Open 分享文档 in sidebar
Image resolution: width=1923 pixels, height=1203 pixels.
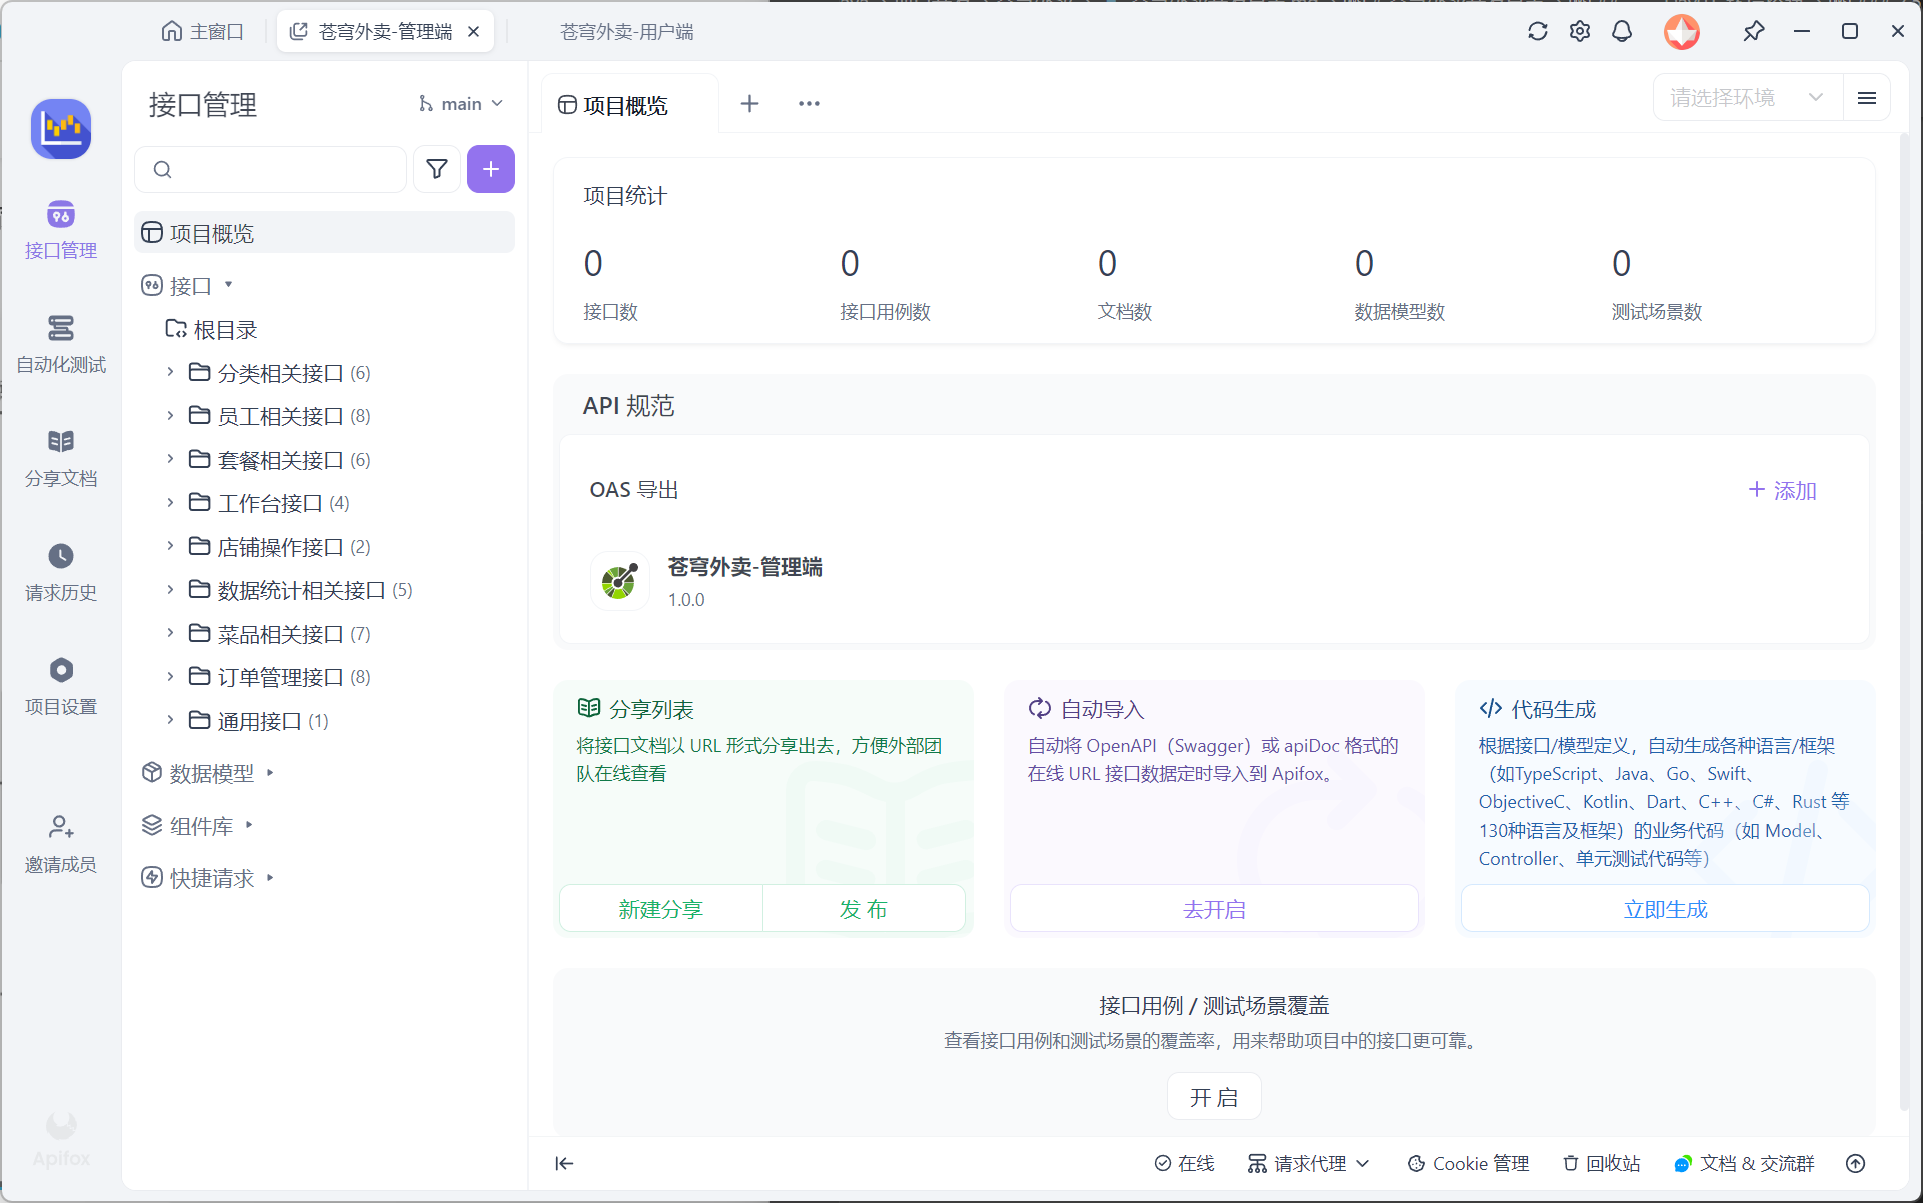click(61, 457)
